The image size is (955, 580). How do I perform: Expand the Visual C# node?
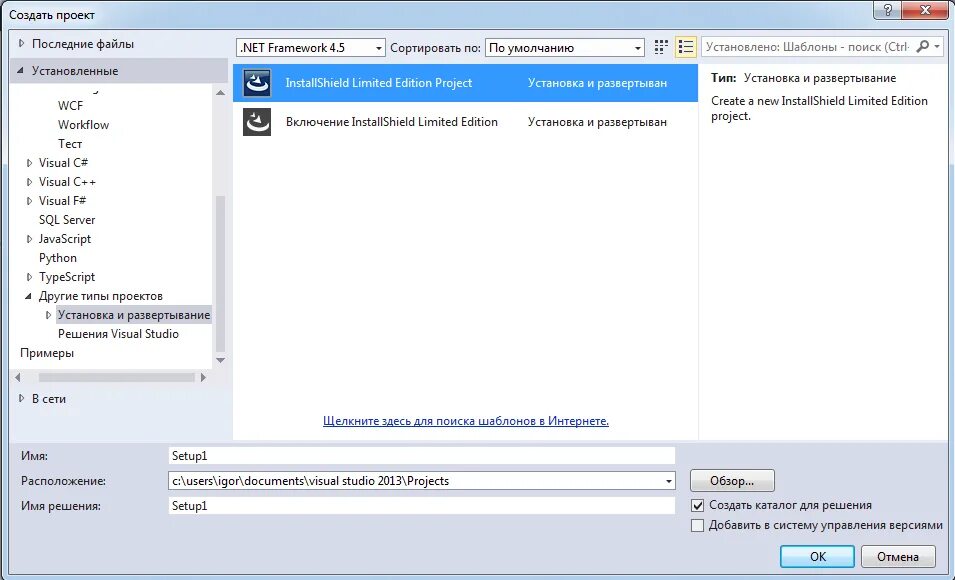click(29, 163)
